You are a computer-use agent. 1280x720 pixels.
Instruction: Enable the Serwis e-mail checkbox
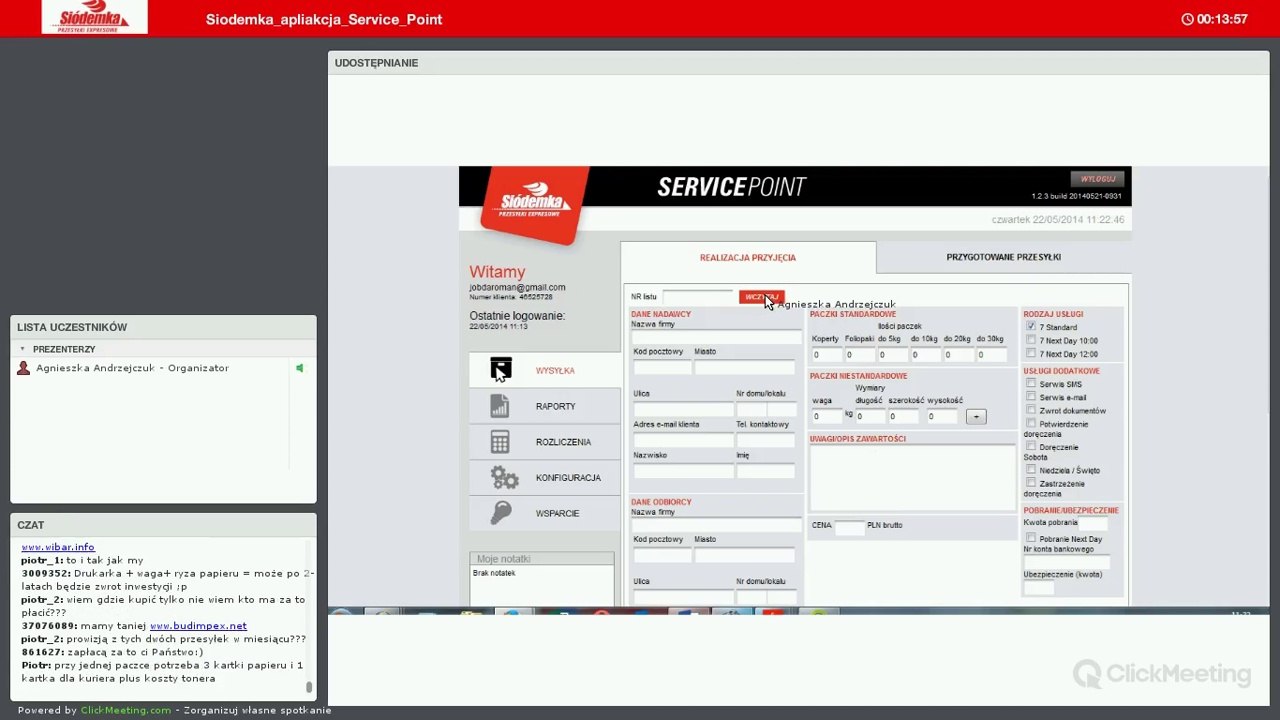tap(1031, 397)
